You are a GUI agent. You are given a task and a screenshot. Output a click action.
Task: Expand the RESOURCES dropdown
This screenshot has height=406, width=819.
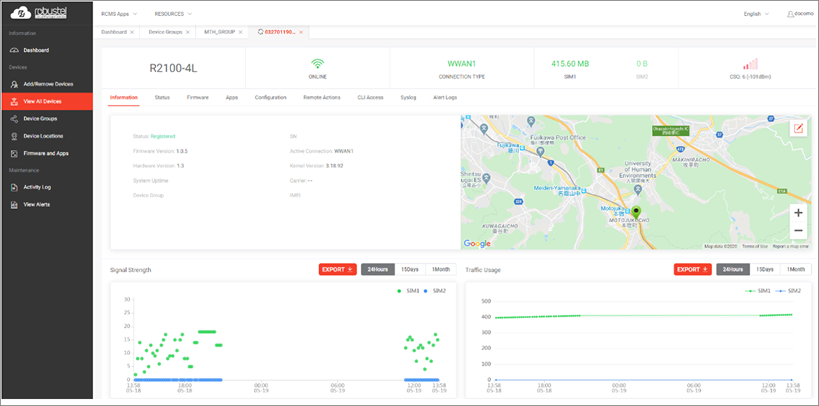pos(173,14)
